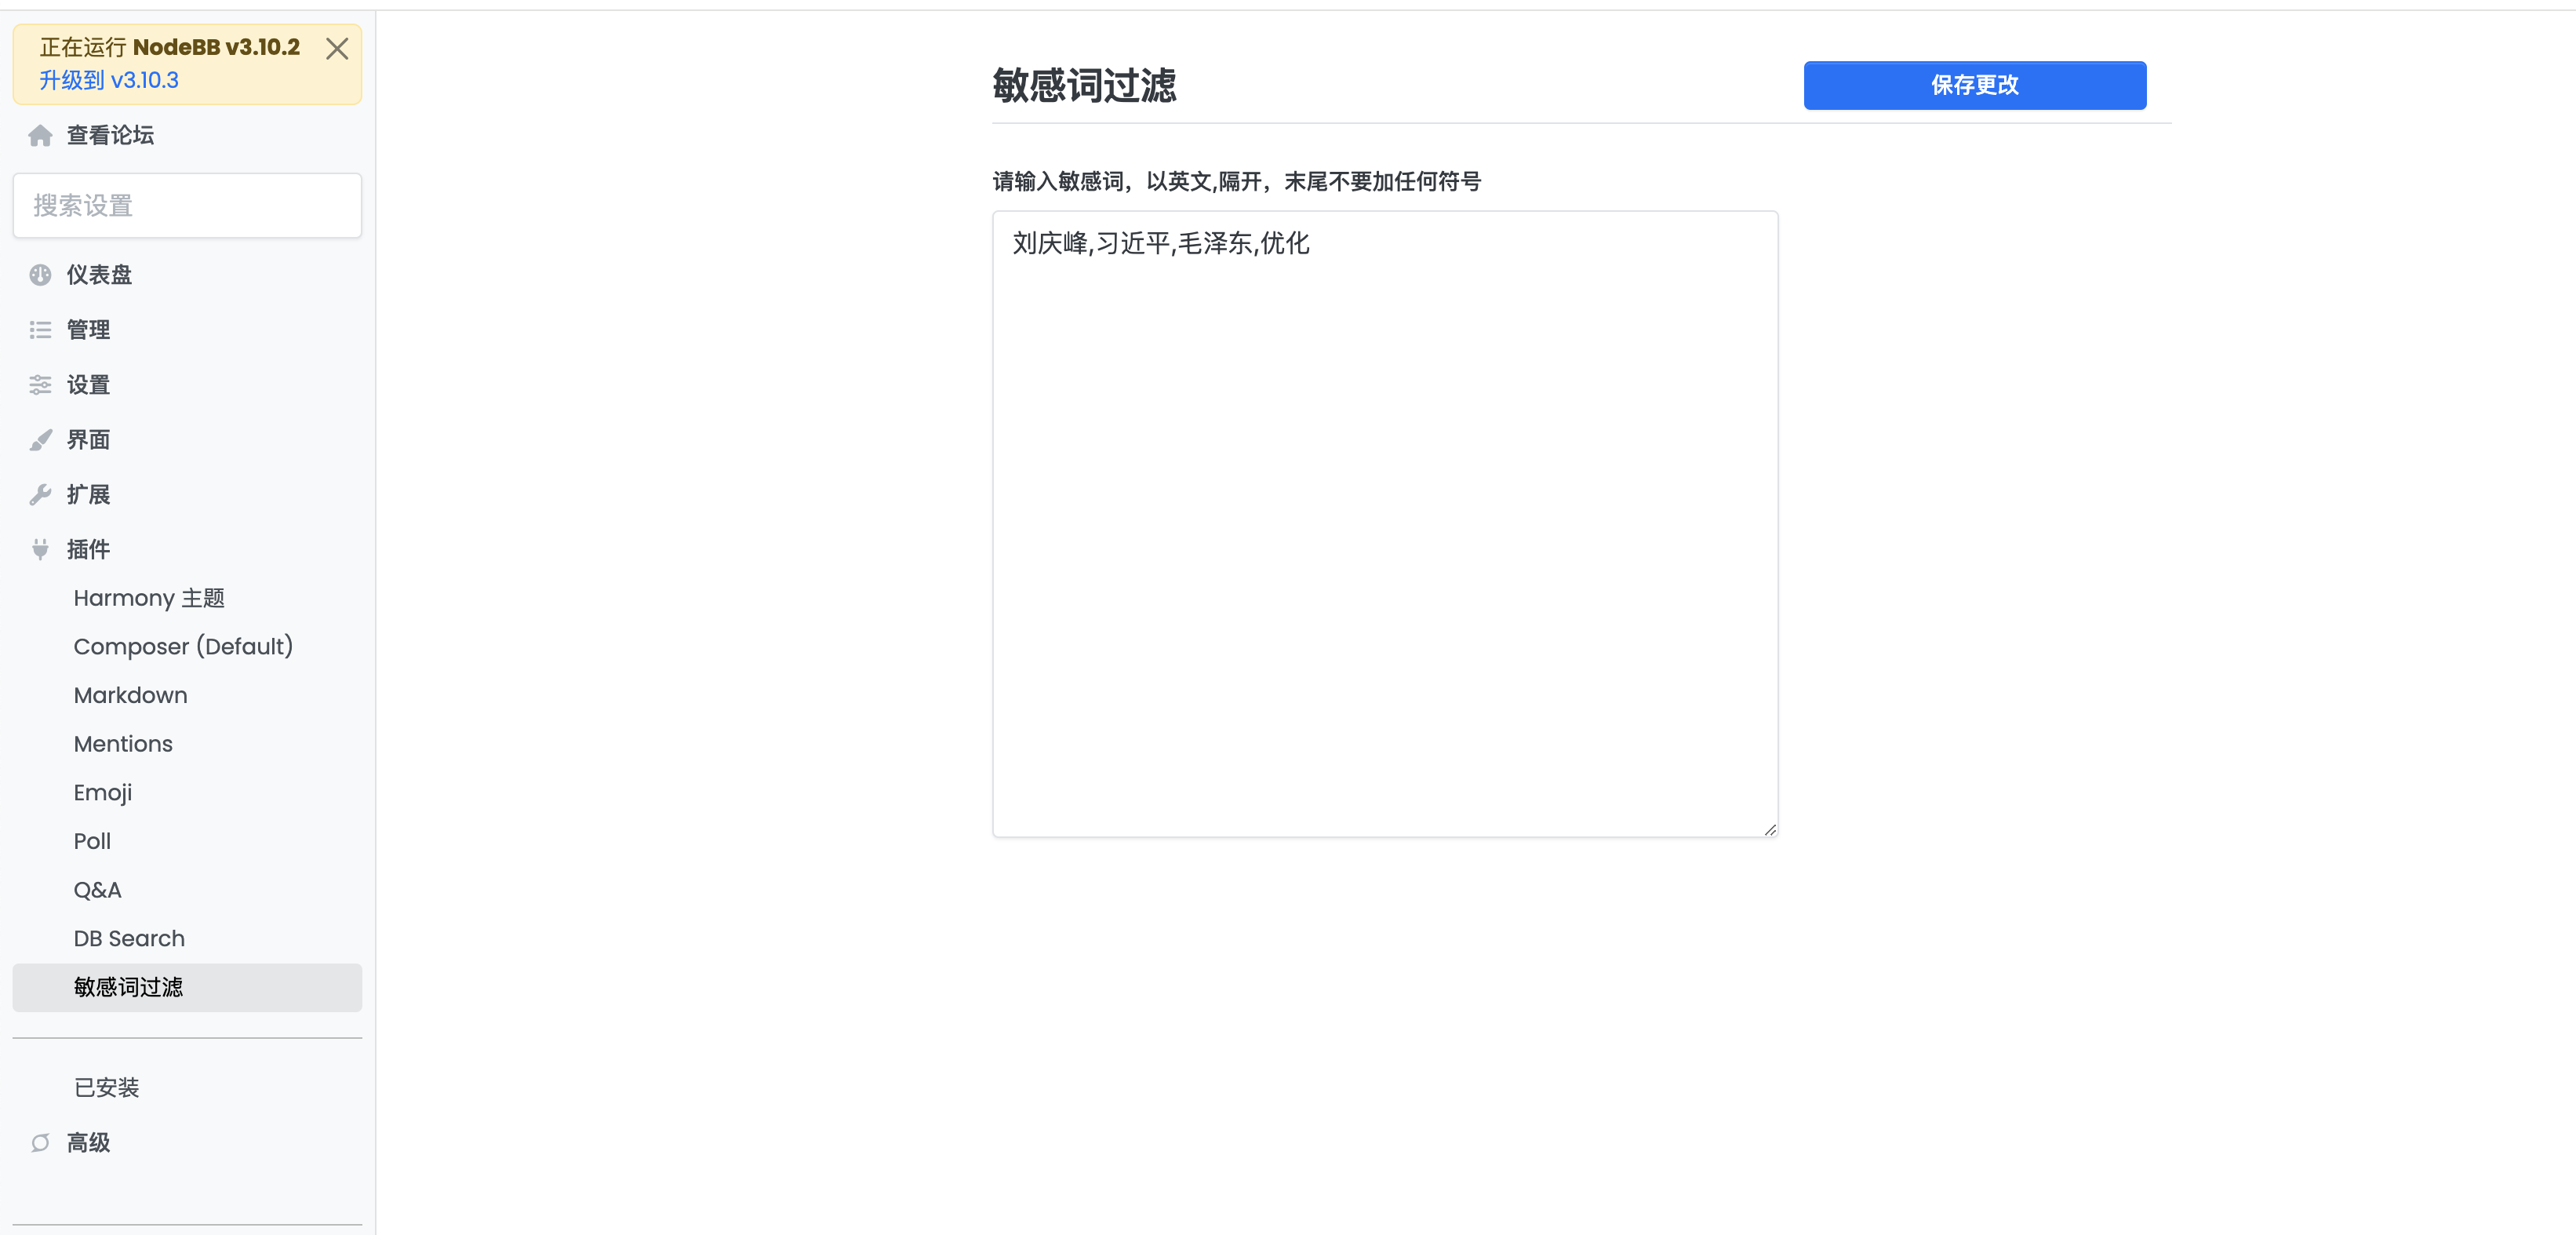Focus the 搜索设置 search field
The height and width of the screenshot is (1235, 2576).
coord(187,206)
